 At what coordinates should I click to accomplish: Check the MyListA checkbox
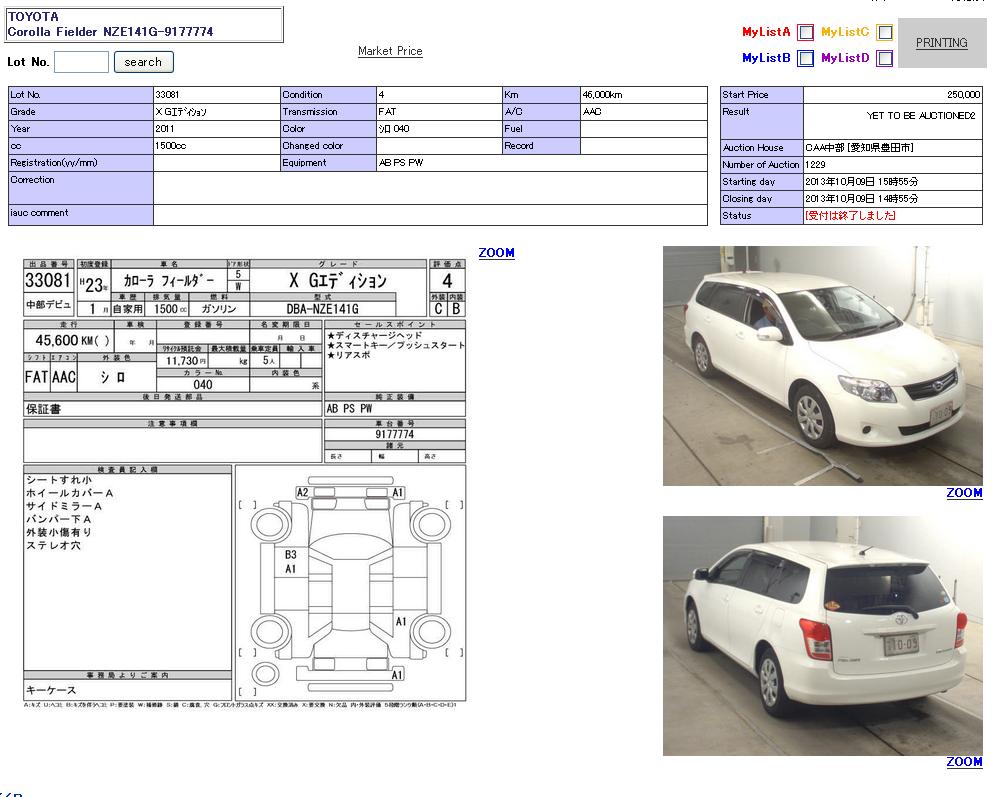pos(806,32)
